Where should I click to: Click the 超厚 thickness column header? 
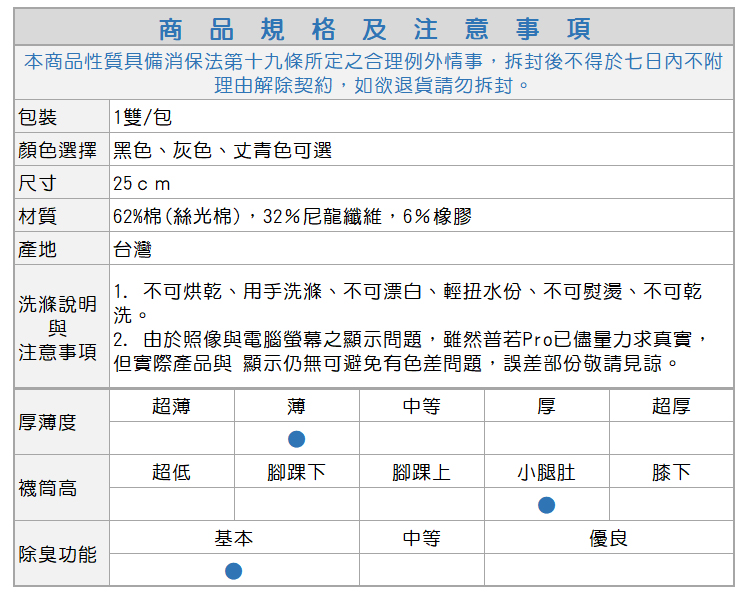tap(670, 406)
